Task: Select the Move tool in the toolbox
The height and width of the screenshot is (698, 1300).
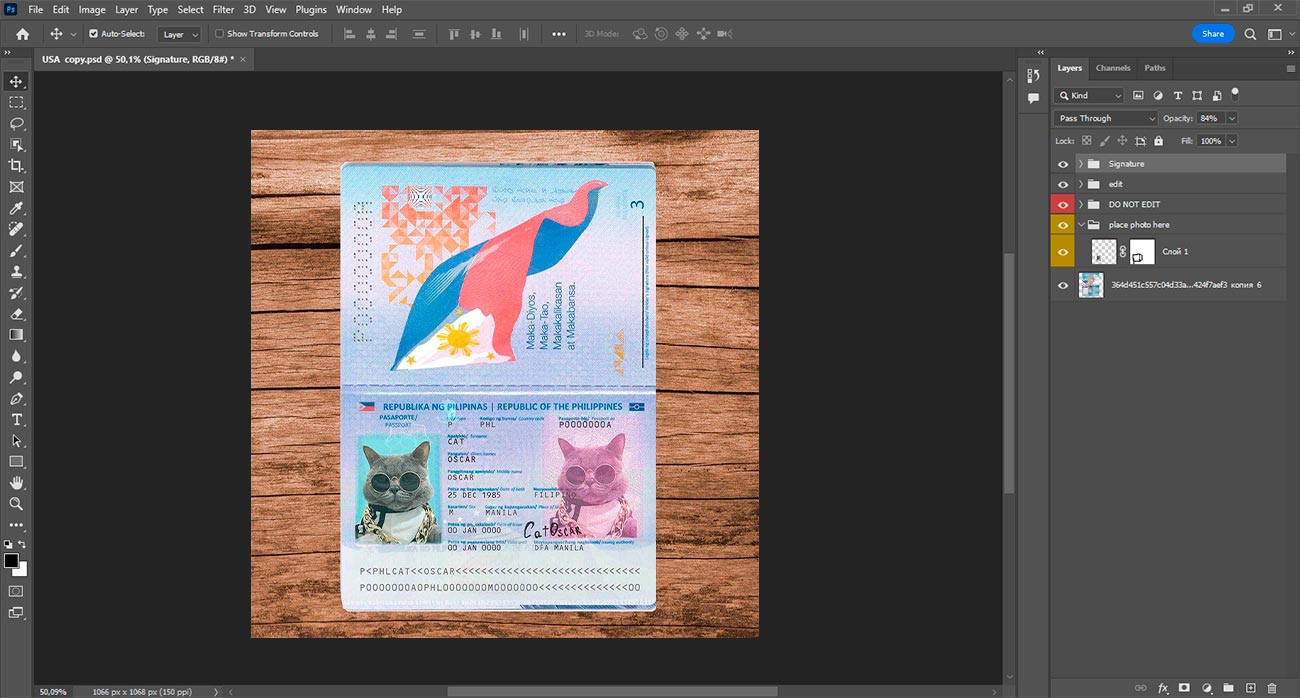Action: 16,81
